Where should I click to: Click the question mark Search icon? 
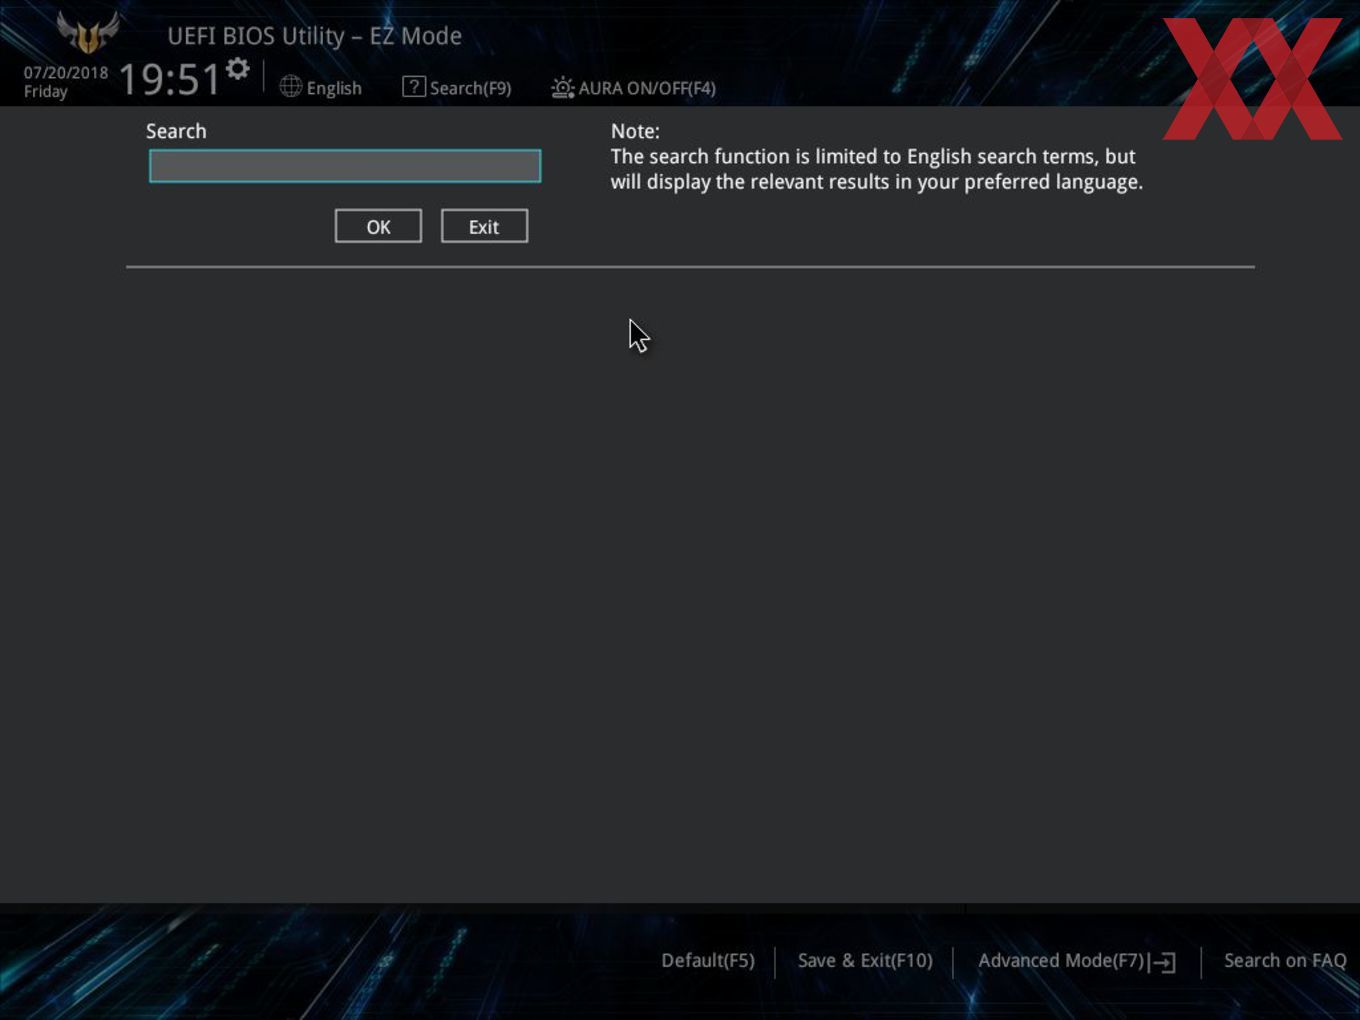point(414,87)
